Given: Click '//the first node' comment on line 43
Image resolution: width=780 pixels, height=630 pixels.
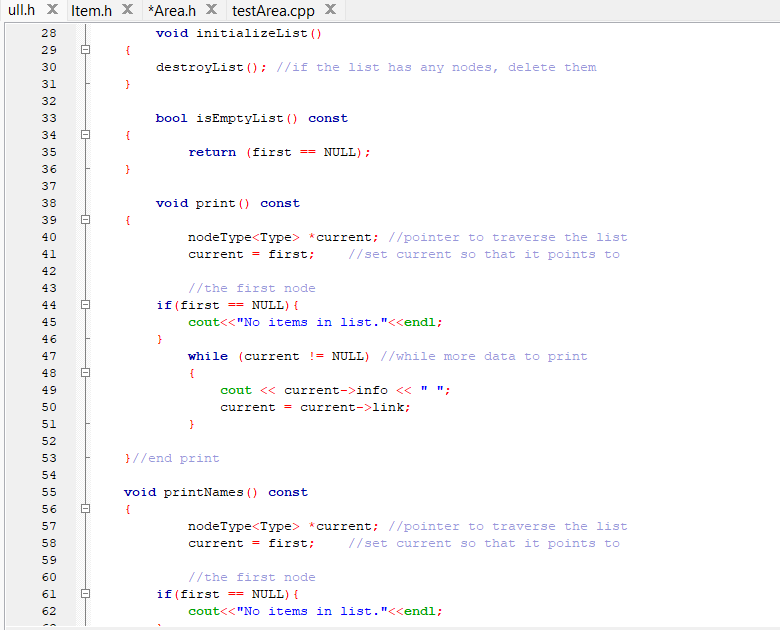Looking at the screenshot, I should (x=252, y=289).
